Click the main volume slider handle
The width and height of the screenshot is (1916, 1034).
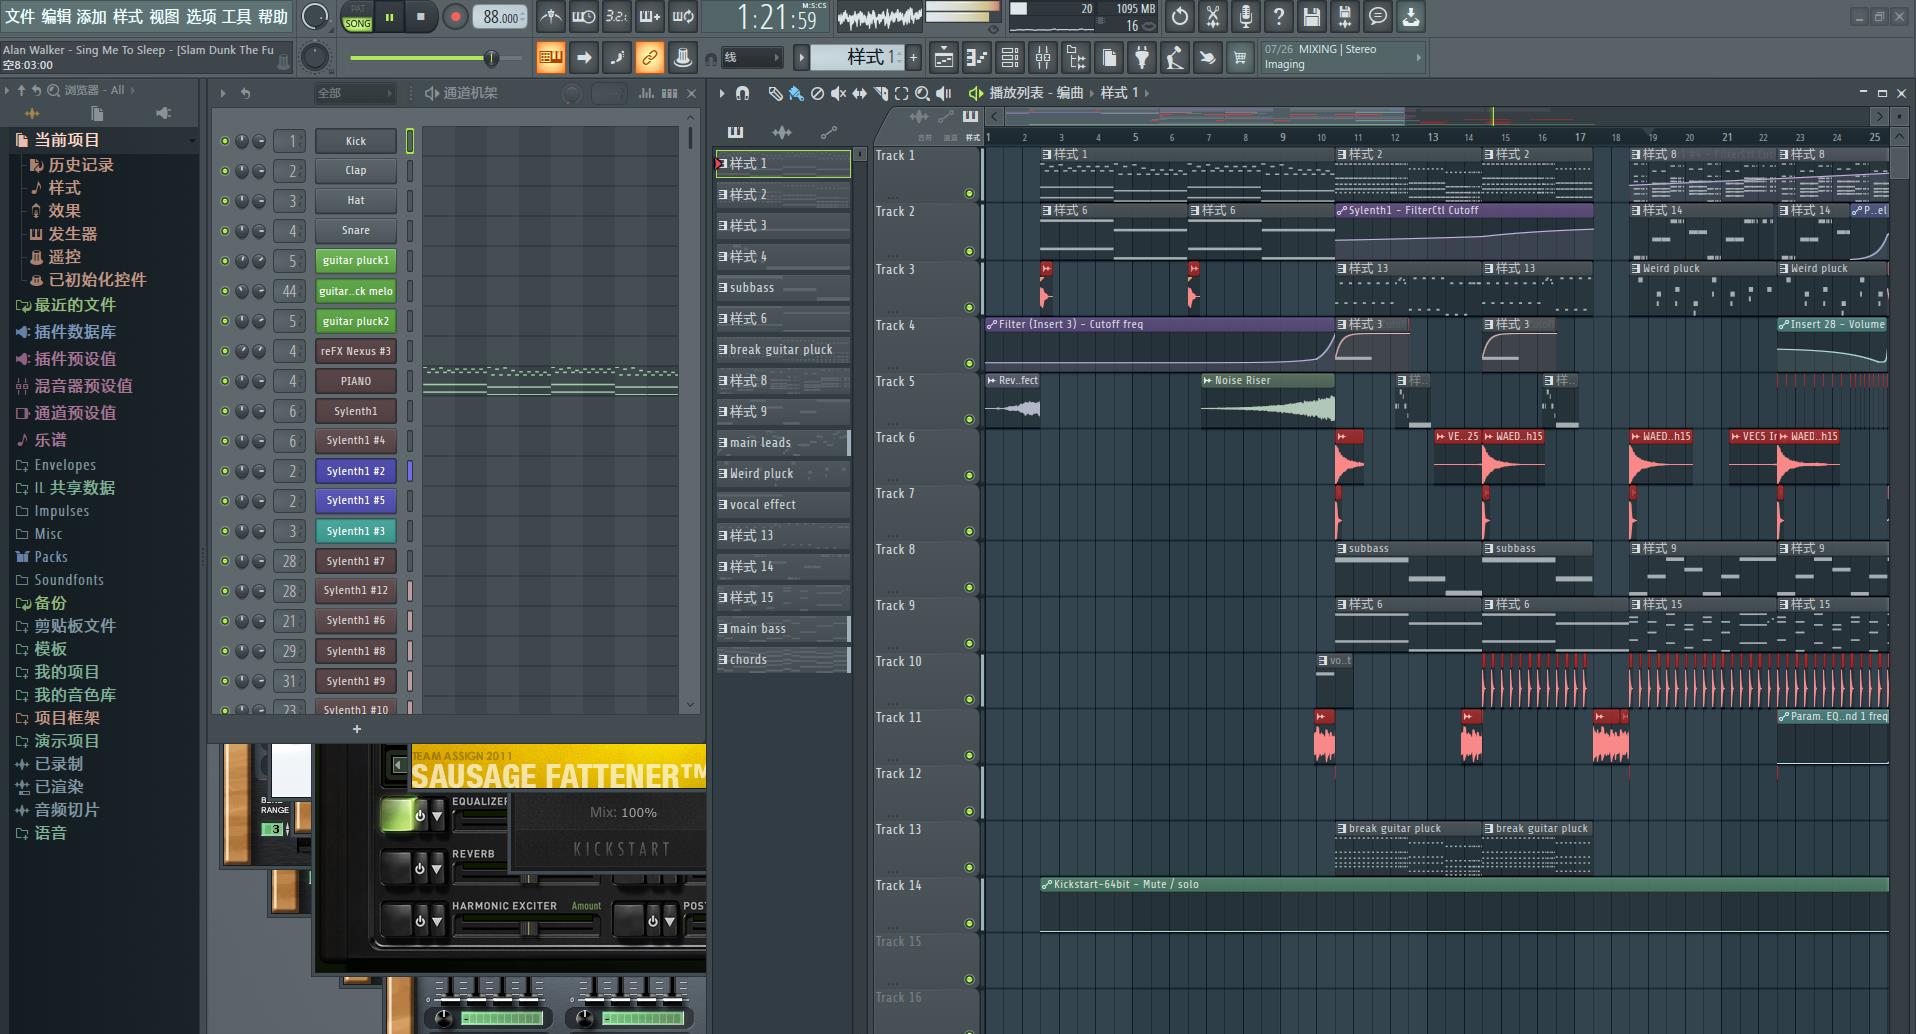coord(491,58)
